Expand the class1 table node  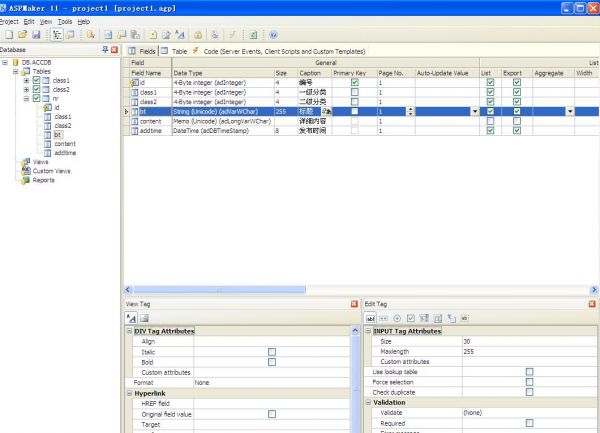pyautogui.click(x=26, y=80)
